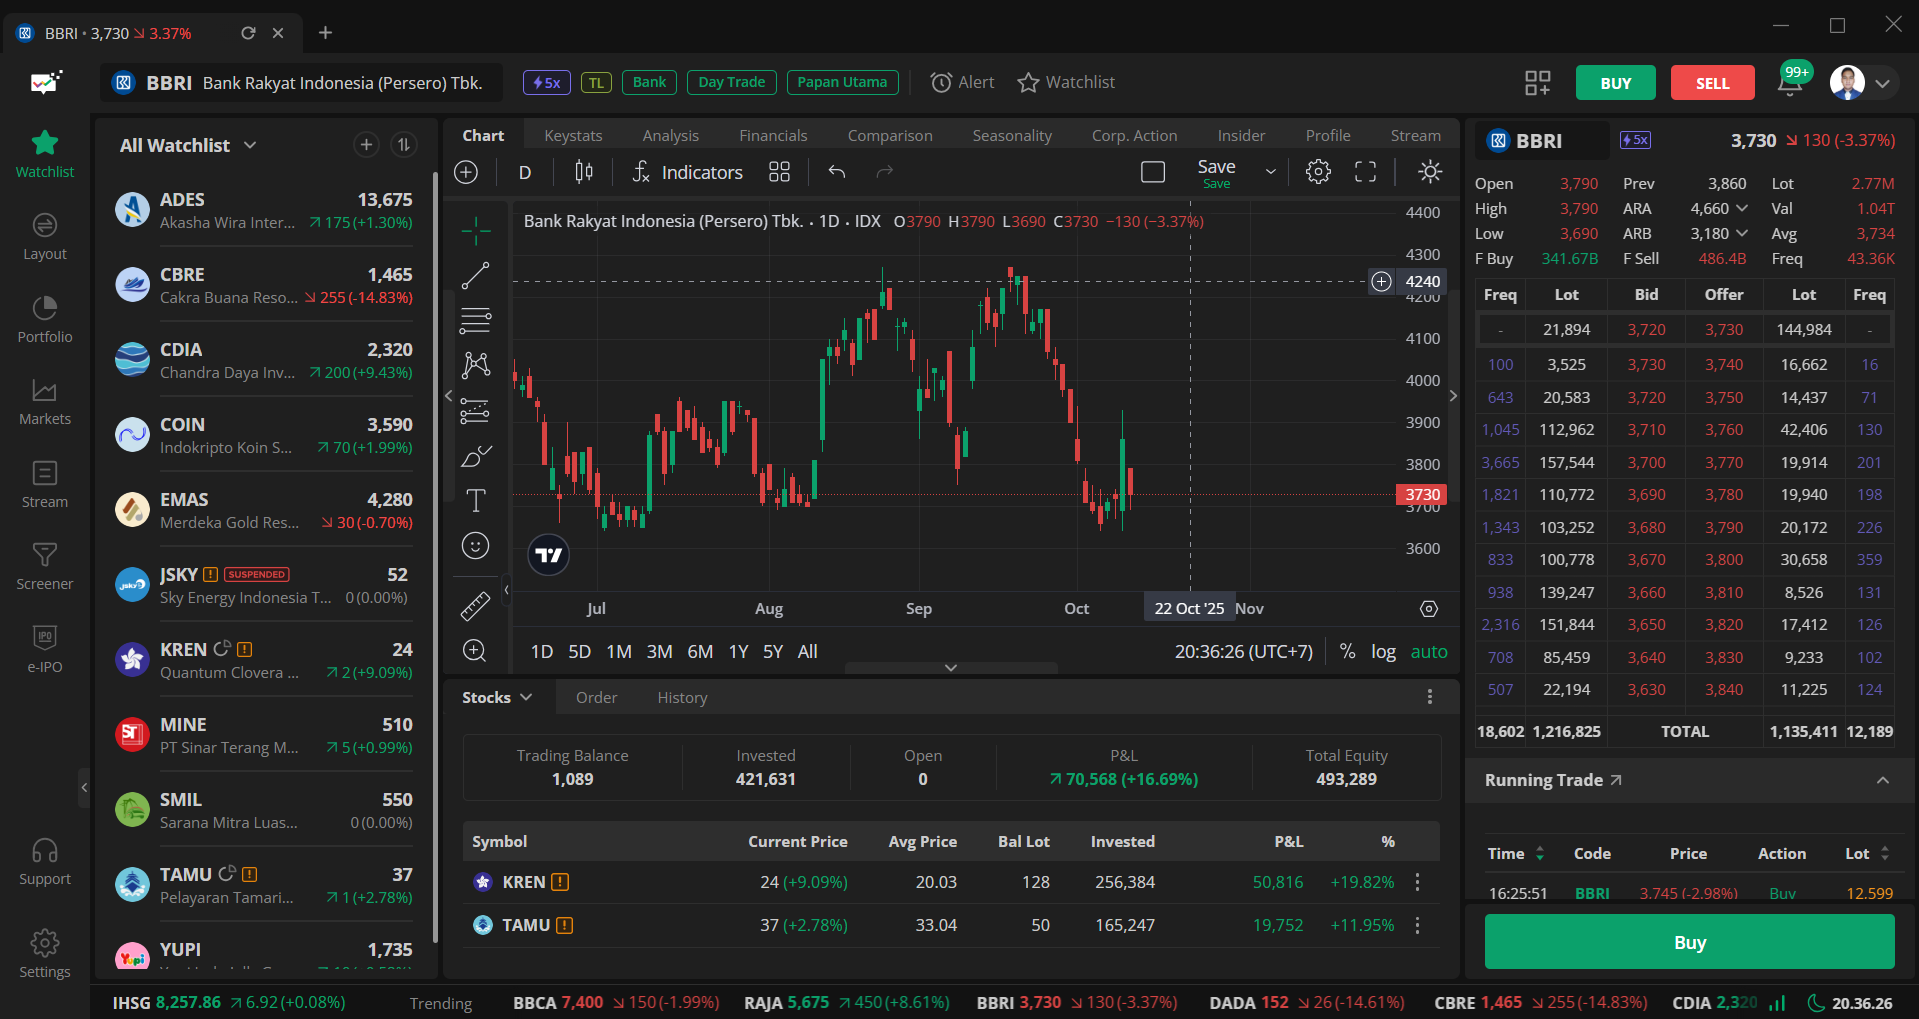Toggle percentage scale on the chart
Image resolution: width=1919 pixels, height=1019 pixels.
coord(1346,651)
